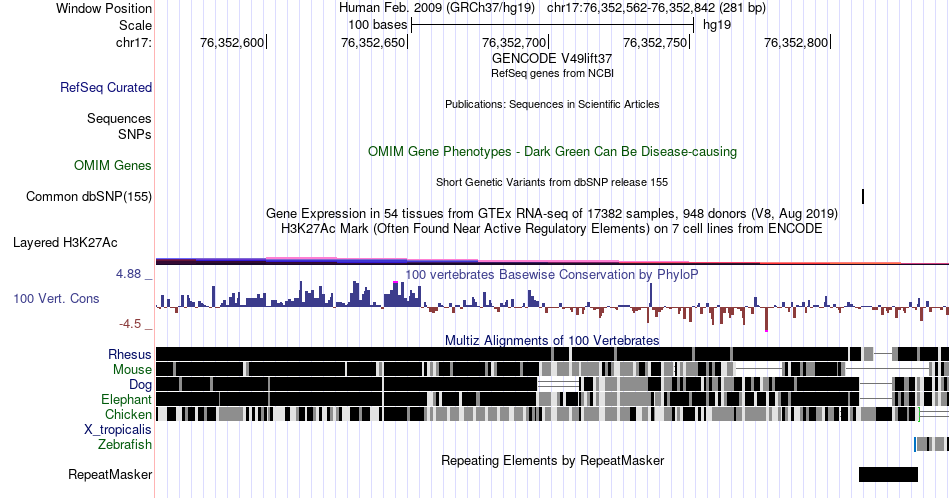Click the 76,352,800 ruler position
This screenshot has width=950, height=498.
[796, 42]
